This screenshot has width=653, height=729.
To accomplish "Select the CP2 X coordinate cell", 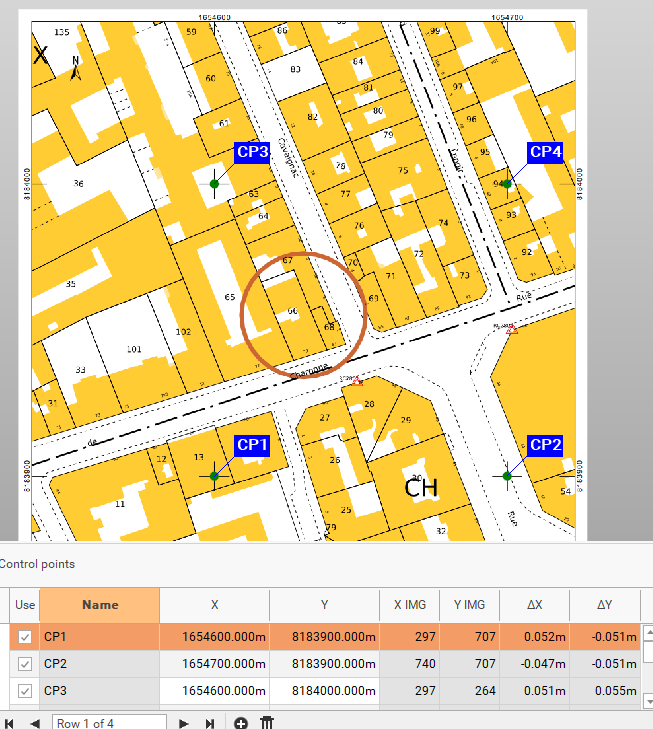I will pos(214,664).
